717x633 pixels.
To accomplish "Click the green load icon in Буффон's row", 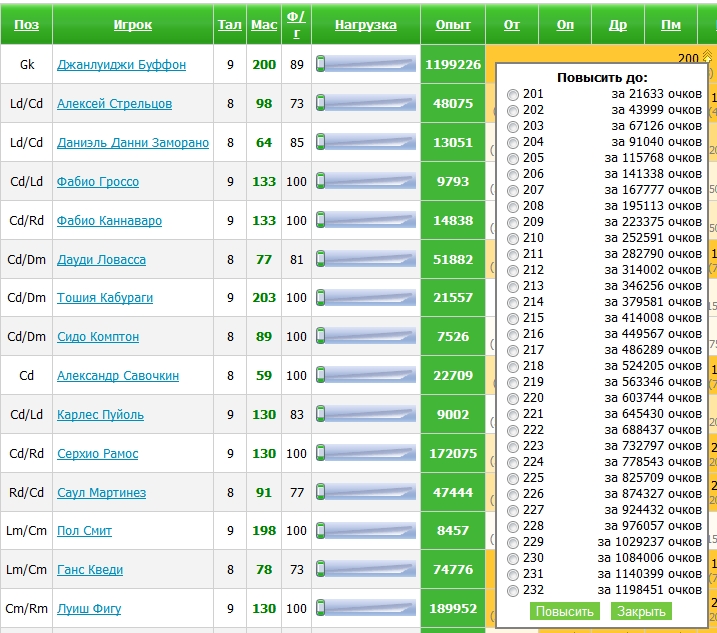I will (321, 65).
